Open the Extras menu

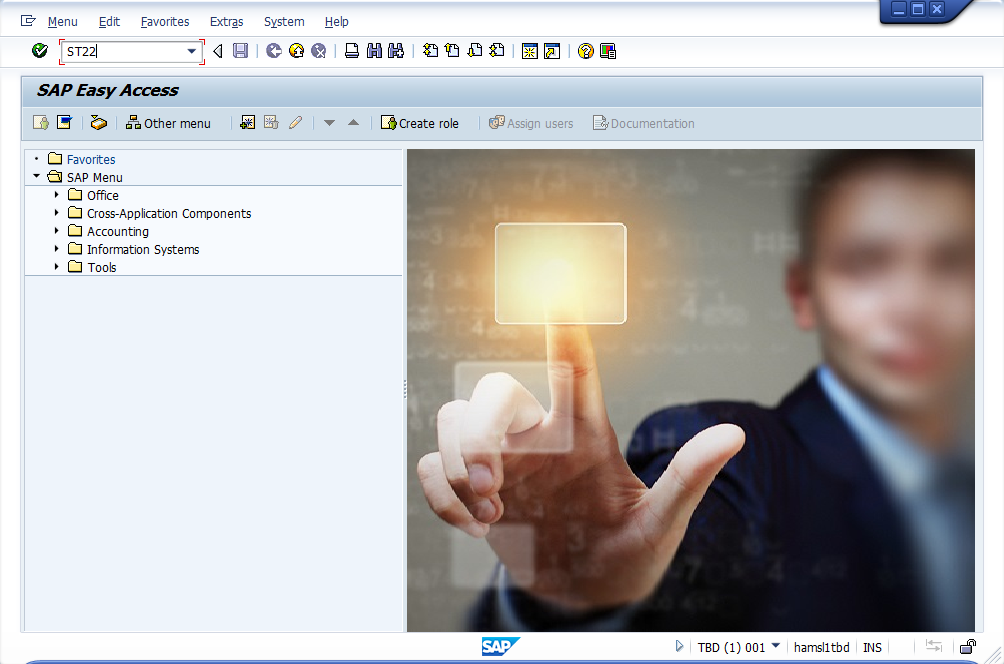tap(226, 21)
